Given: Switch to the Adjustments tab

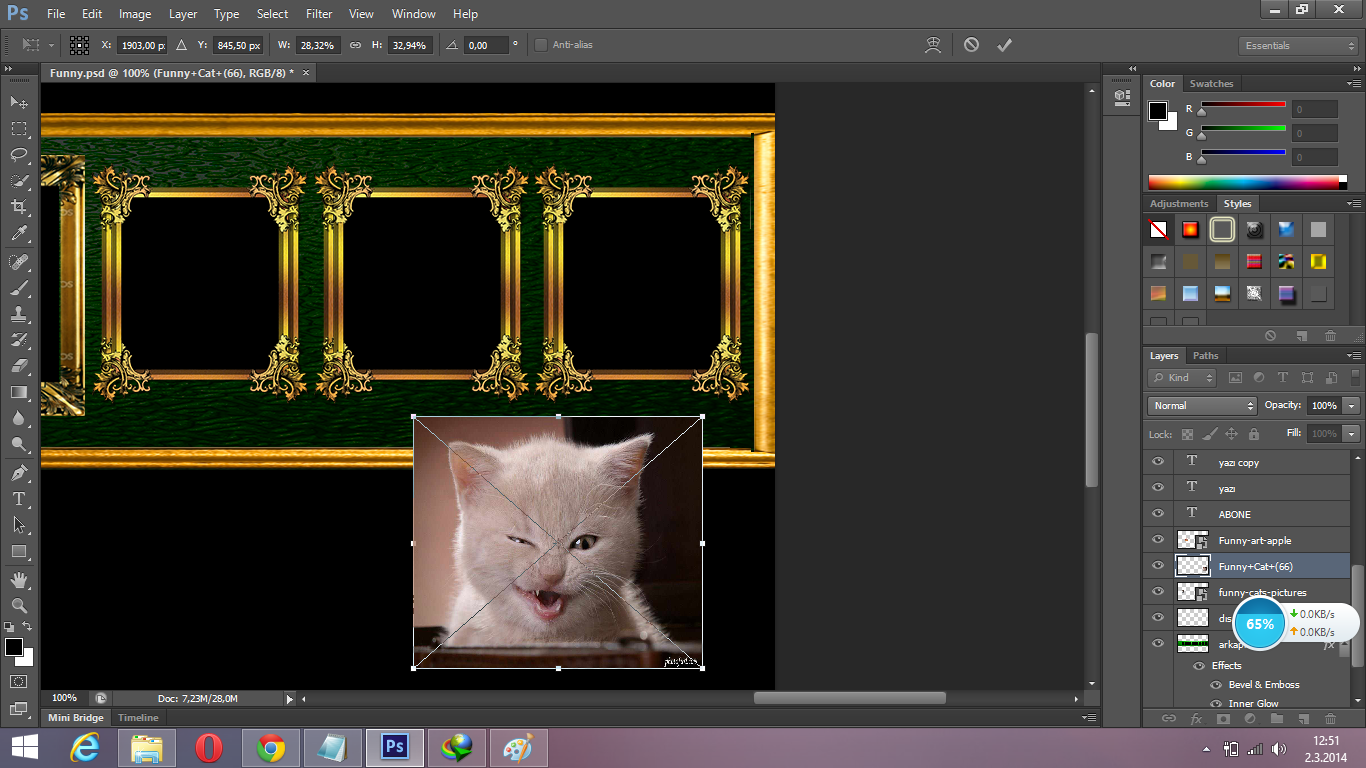Looking at the screenshot, I should click(1179, 204).
